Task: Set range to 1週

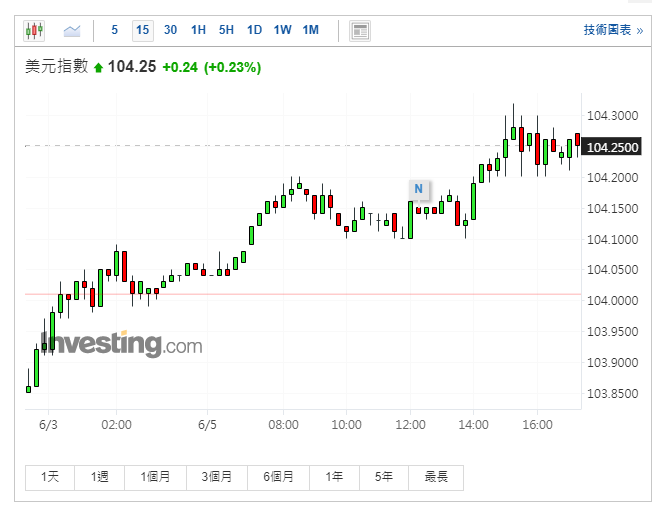Action: click(99, 477)
